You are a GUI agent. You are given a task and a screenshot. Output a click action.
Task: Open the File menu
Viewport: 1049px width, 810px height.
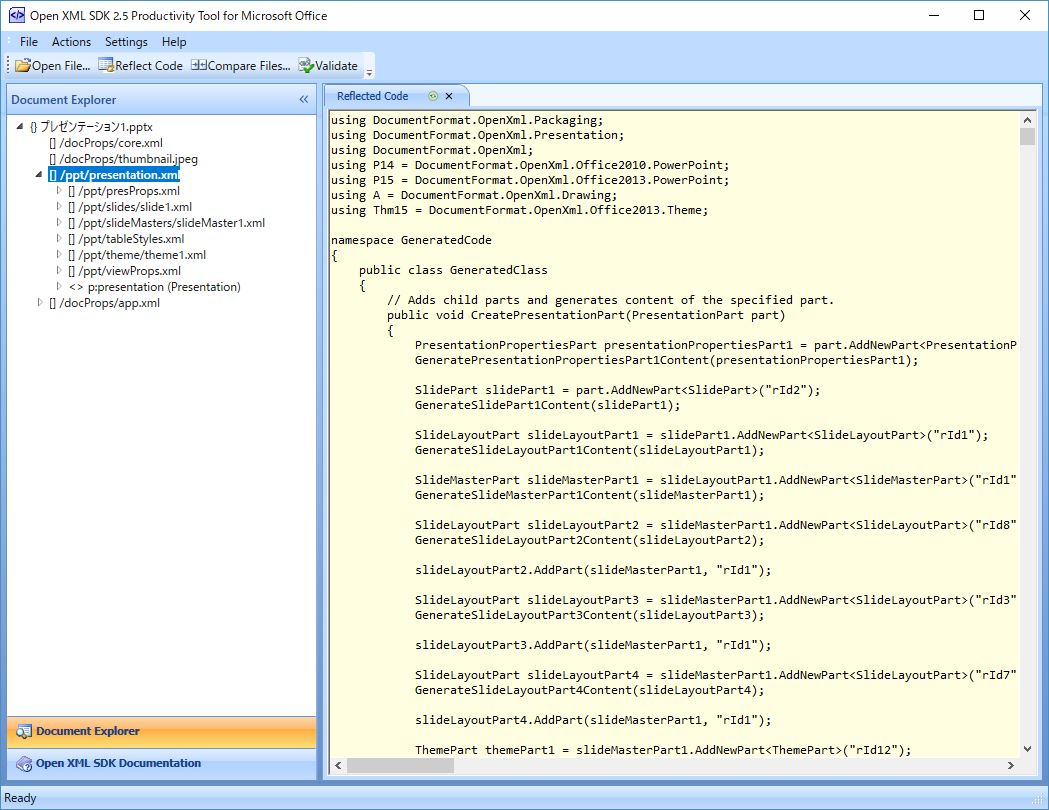coord(29,42)
